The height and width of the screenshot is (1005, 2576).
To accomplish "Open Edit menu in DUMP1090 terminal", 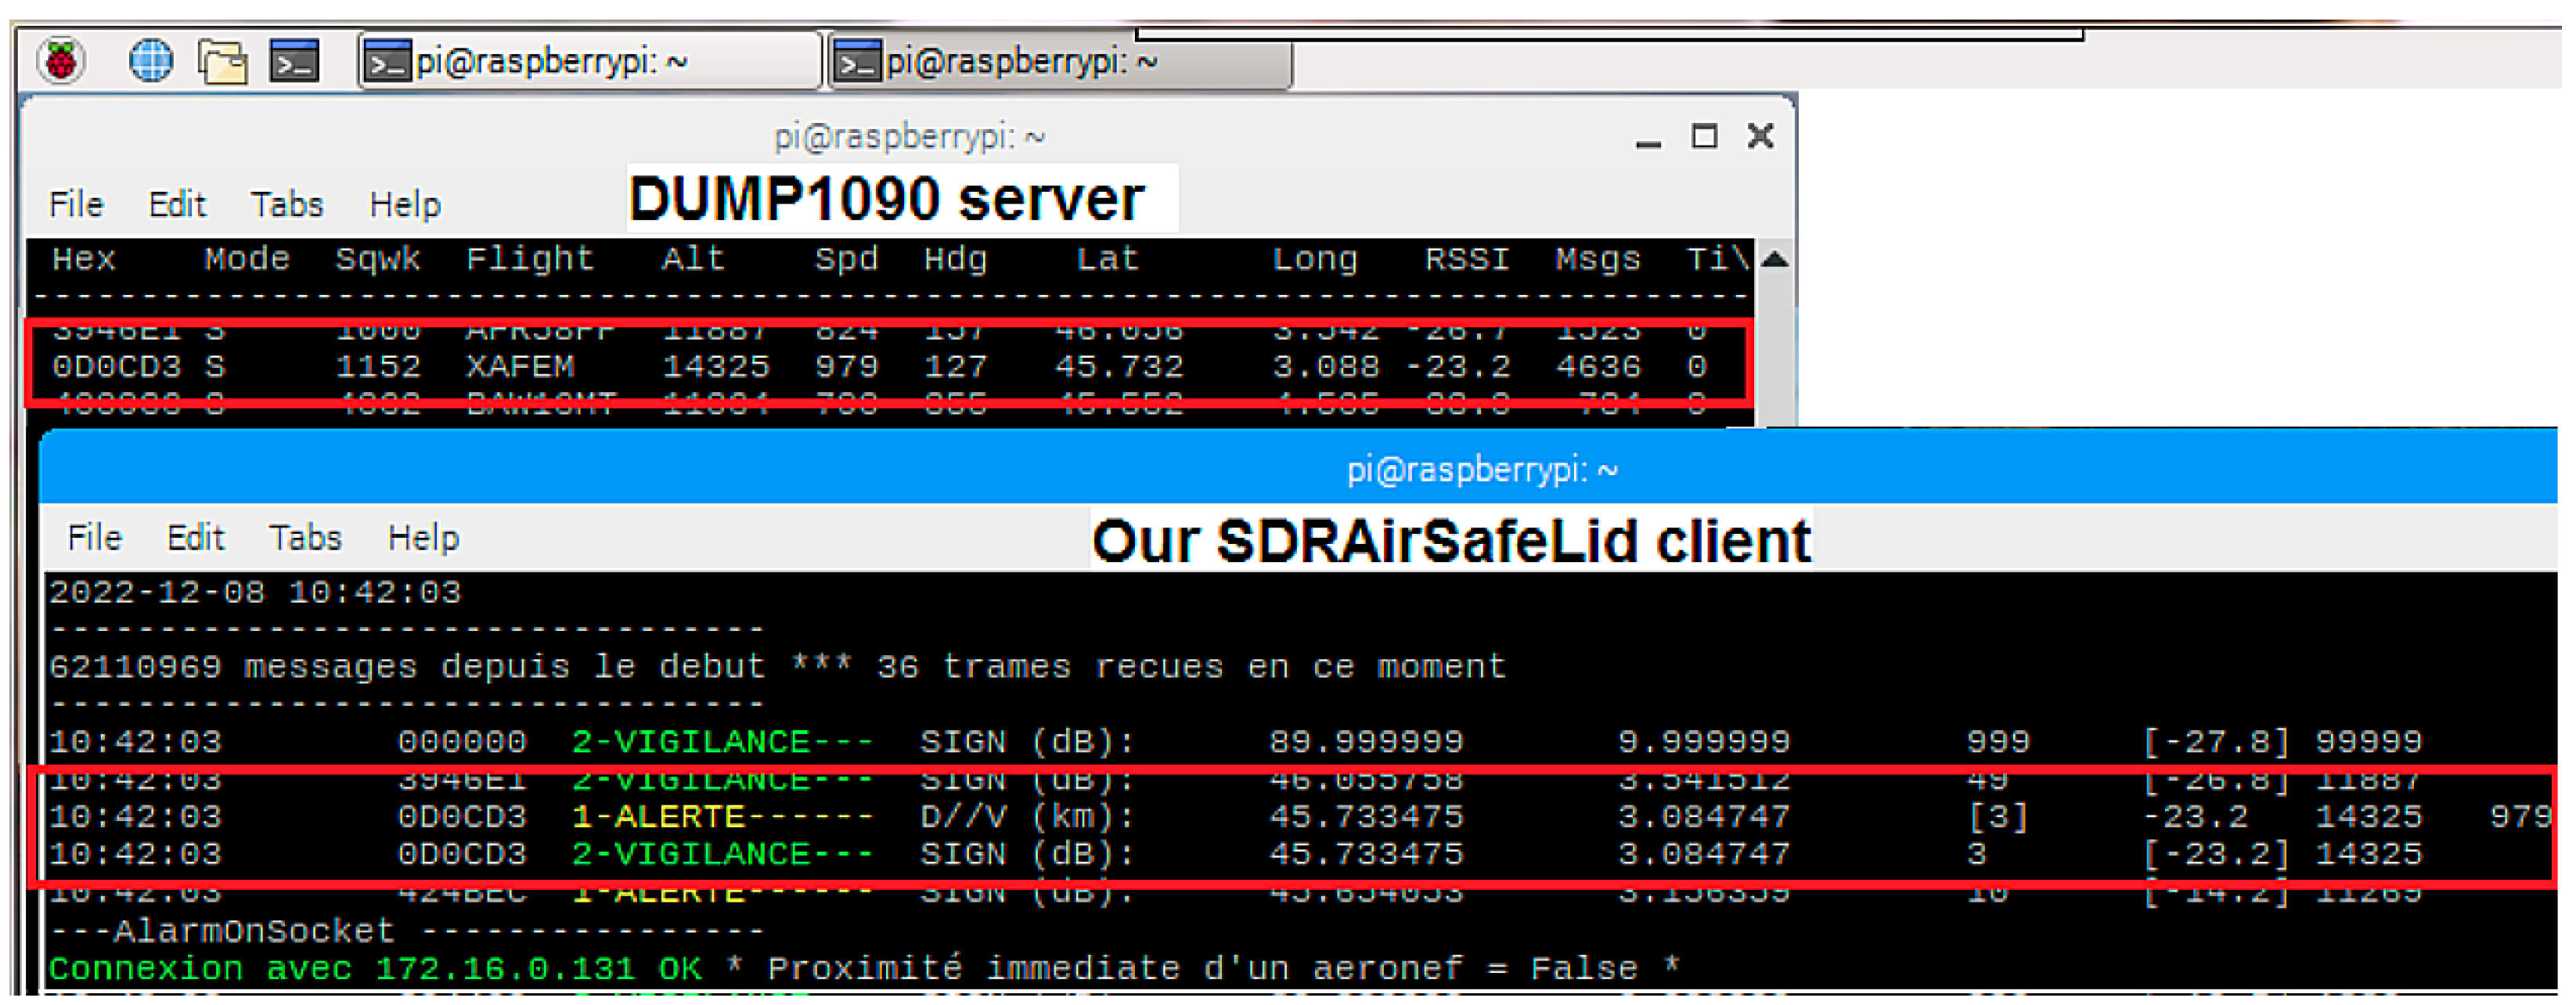I will pyautogui.click(x=177, y=205).
